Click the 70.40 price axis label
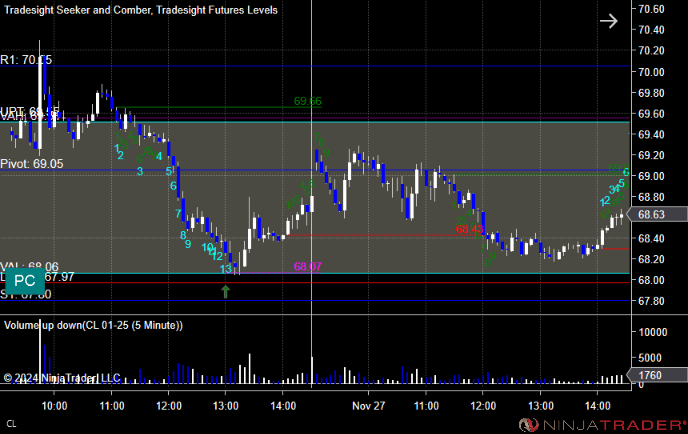 651,30
